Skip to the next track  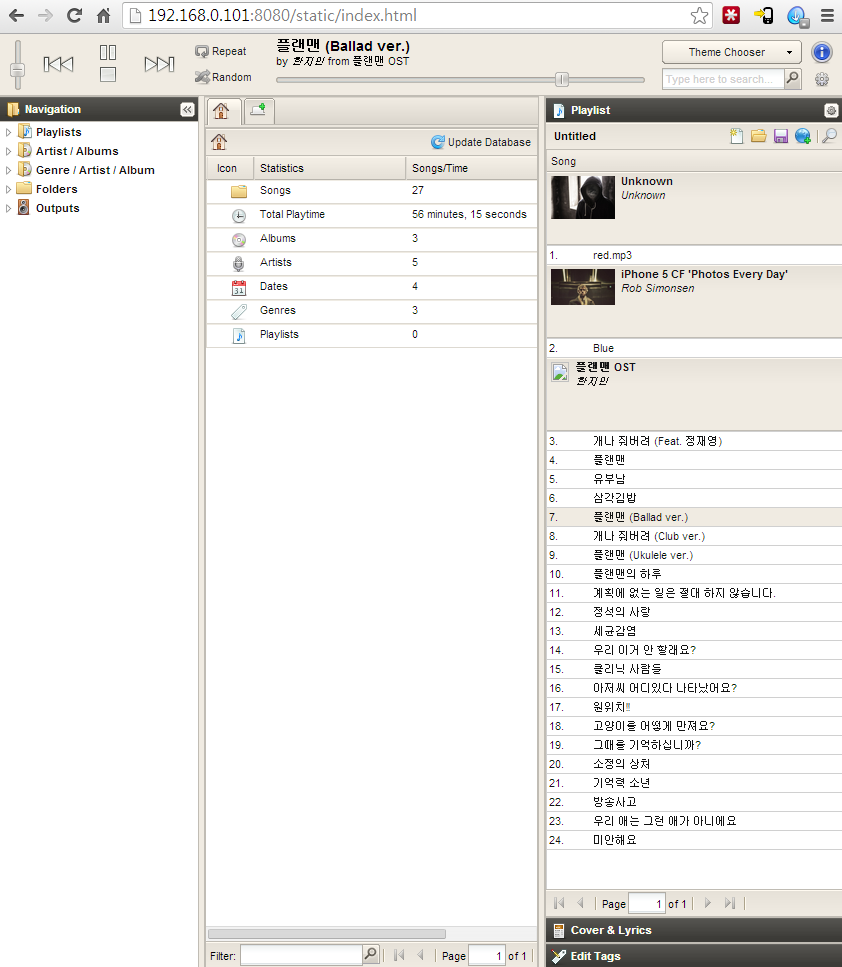[159, 64]
